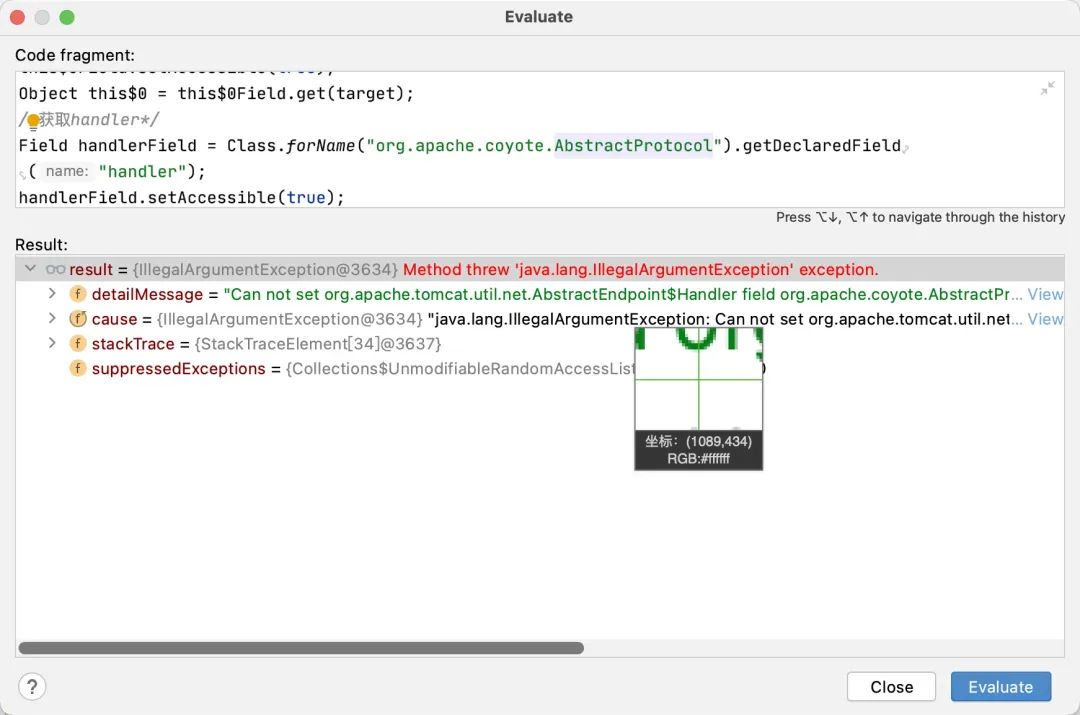
Task: Click the getDeclaredField method name
Action: (x=821, y=145)
